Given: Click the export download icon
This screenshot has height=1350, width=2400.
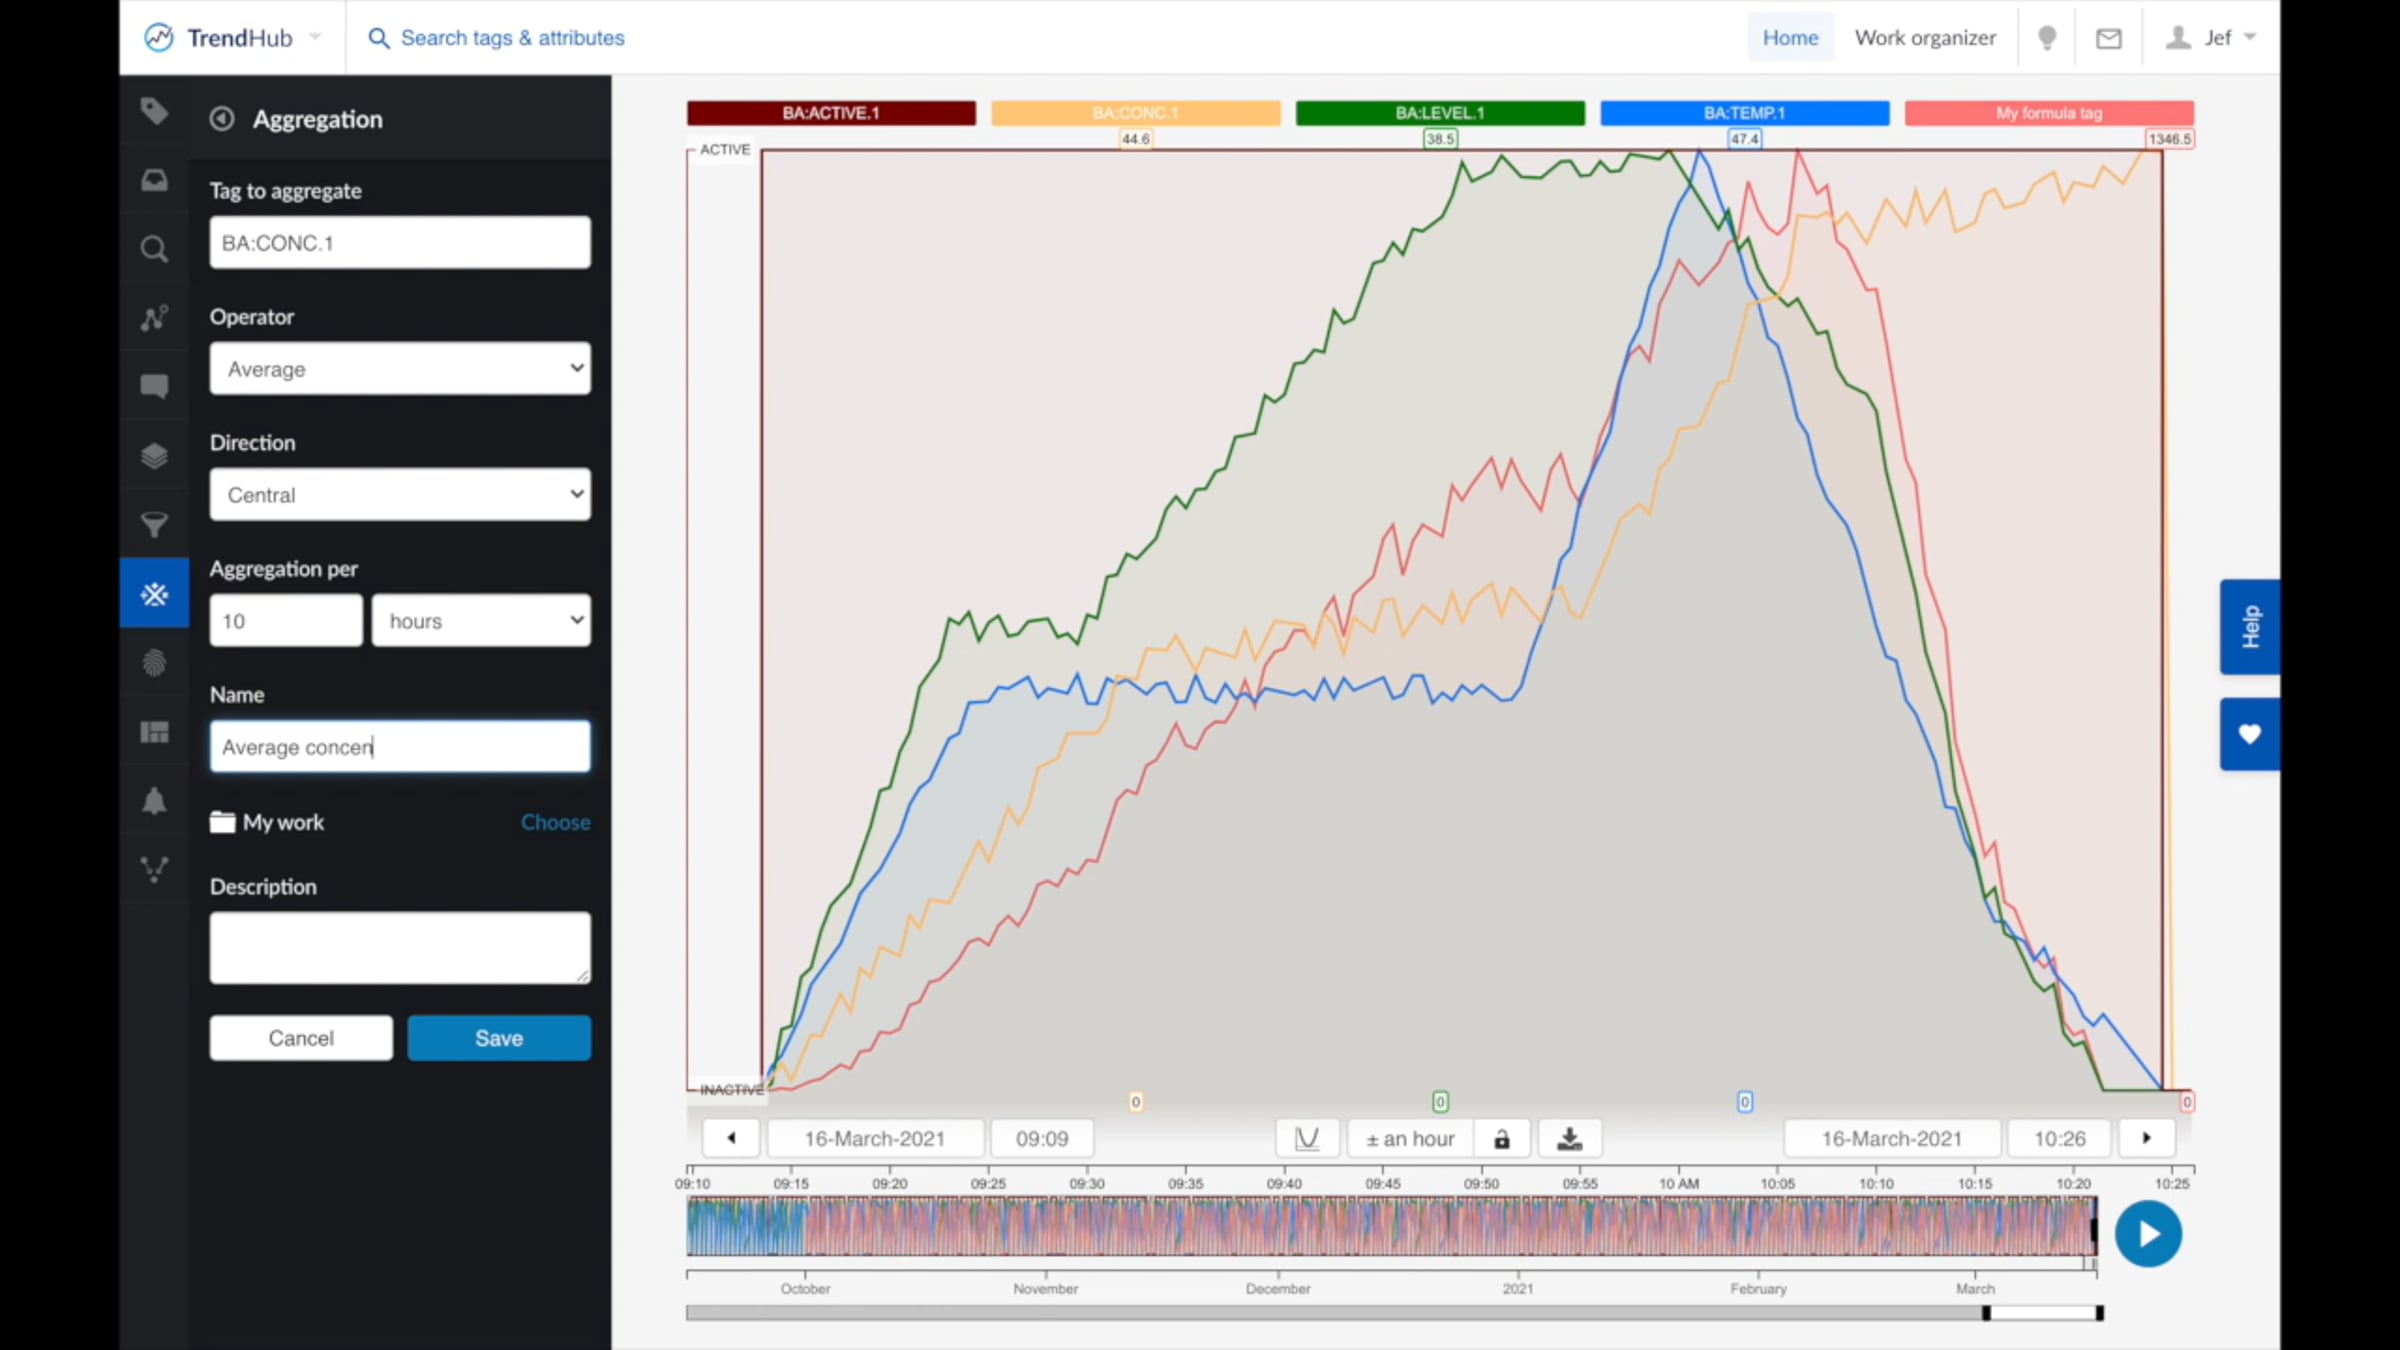Looking at the screenshot, I should pos(1569,1138).
